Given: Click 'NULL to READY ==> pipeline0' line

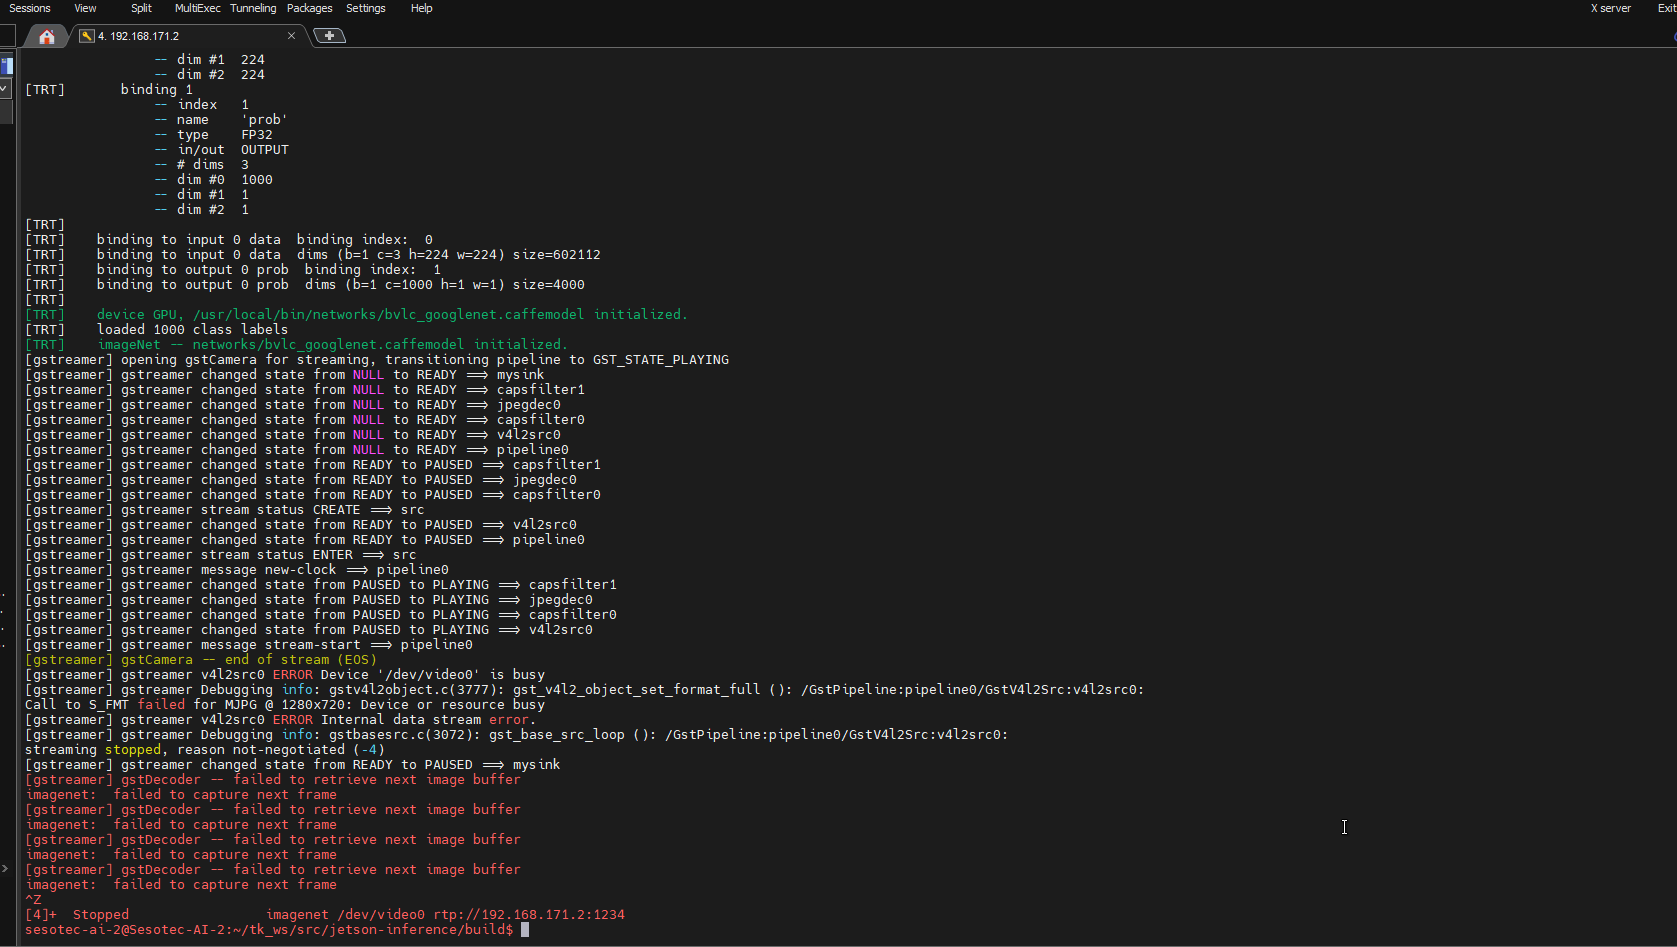Looking at the screenshot, I should click(297, 450).
